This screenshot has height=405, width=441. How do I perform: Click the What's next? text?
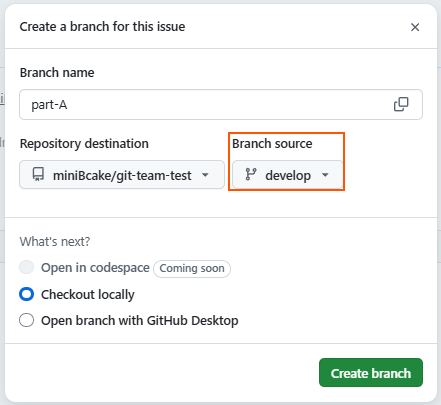tap(55, 241)
